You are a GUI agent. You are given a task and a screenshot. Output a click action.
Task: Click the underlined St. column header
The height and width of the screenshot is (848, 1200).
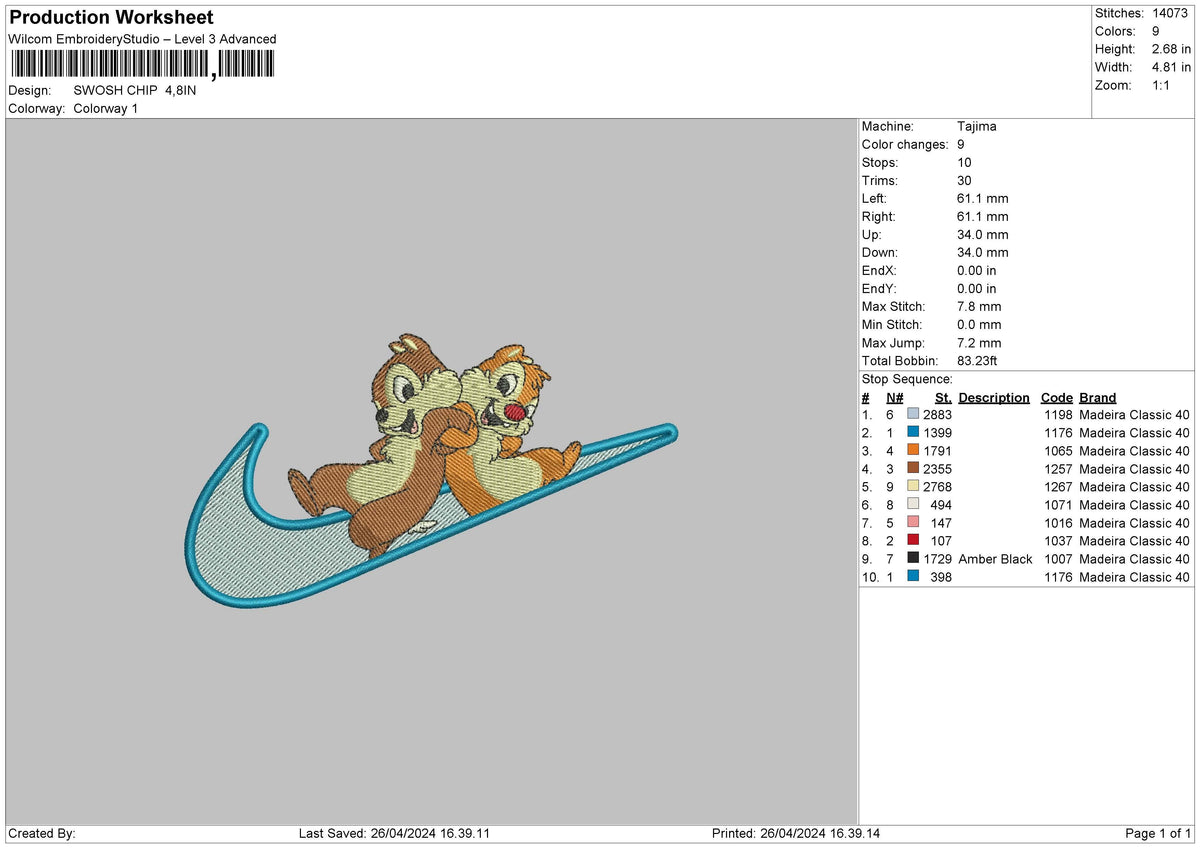click(x=941, y=397)
